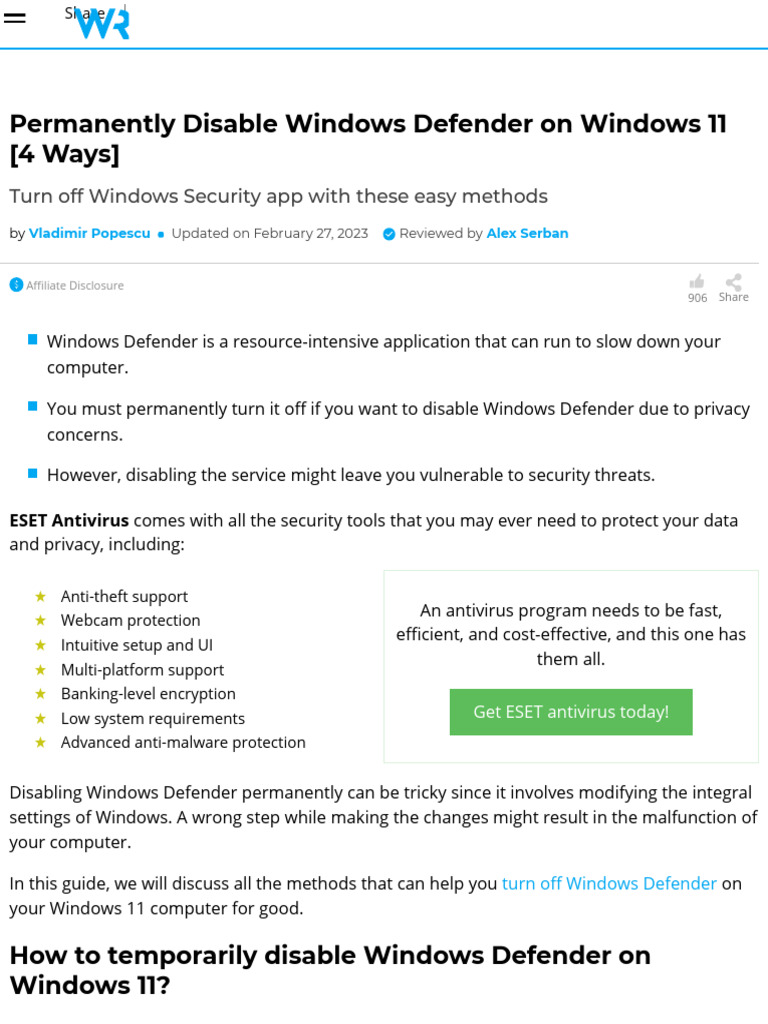Click the star beside Advanced anti-malware protection
This screenshot has height=1024, width=768.
click(x=41, y=743)
